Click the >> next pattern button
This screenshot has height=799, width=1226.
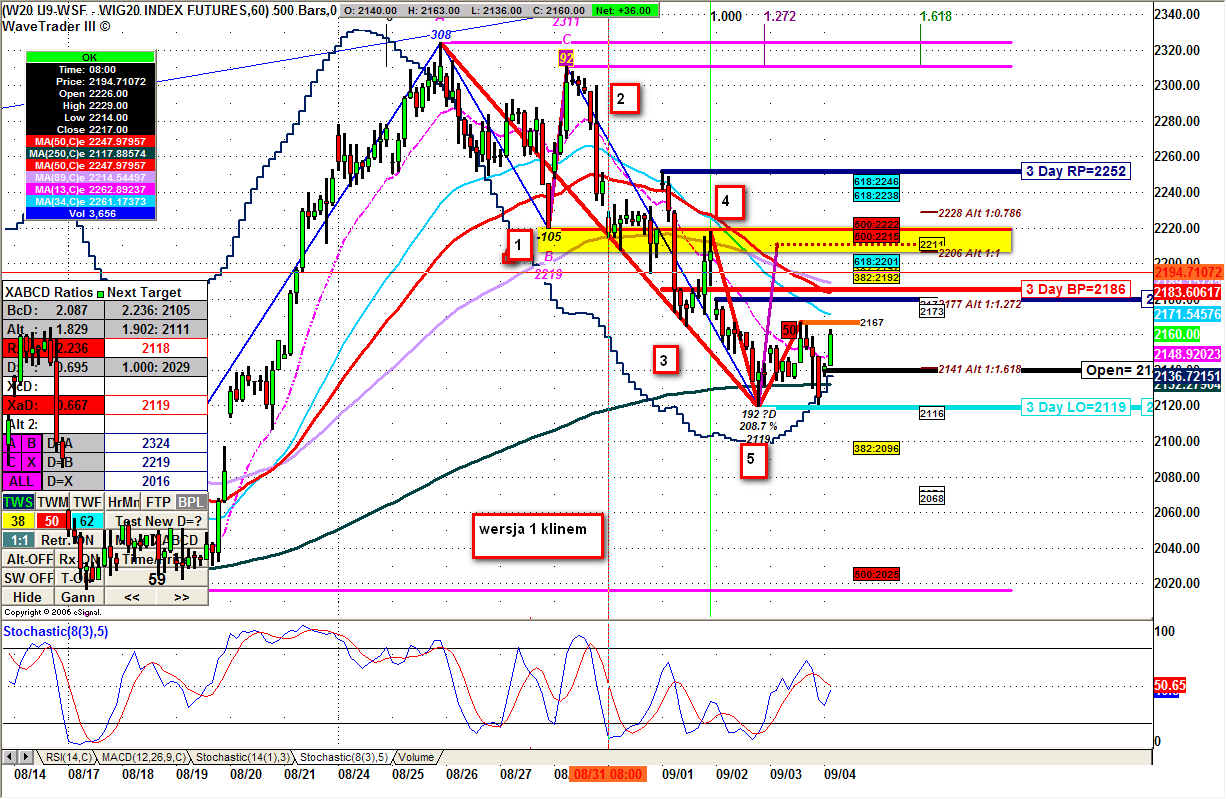(x=182, y=597)
